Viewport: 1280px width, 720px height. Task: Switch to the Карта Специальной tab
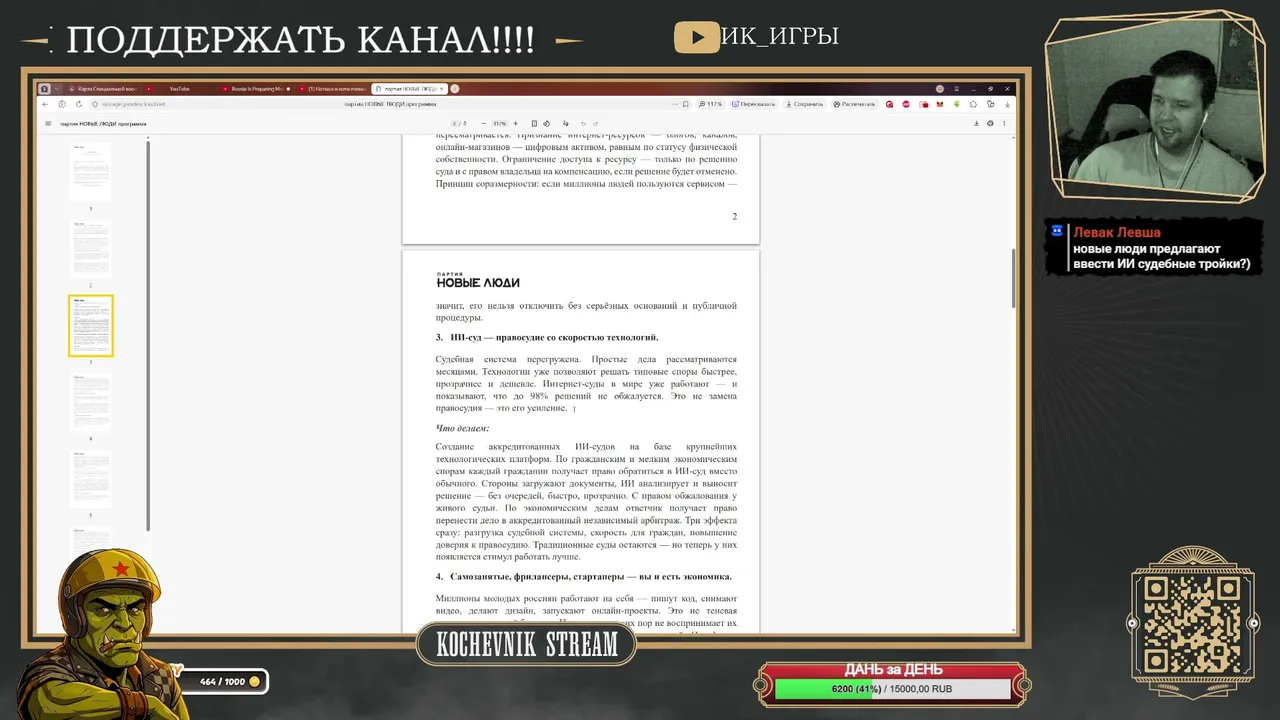(104, 89)
